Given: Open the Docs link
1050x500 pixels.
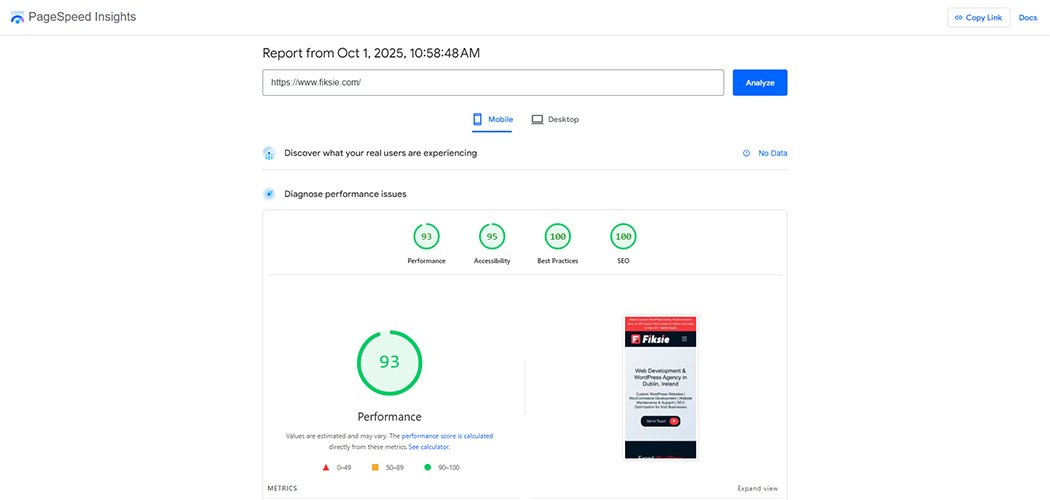Looking at the screenshot, I should coord(1027,18).
